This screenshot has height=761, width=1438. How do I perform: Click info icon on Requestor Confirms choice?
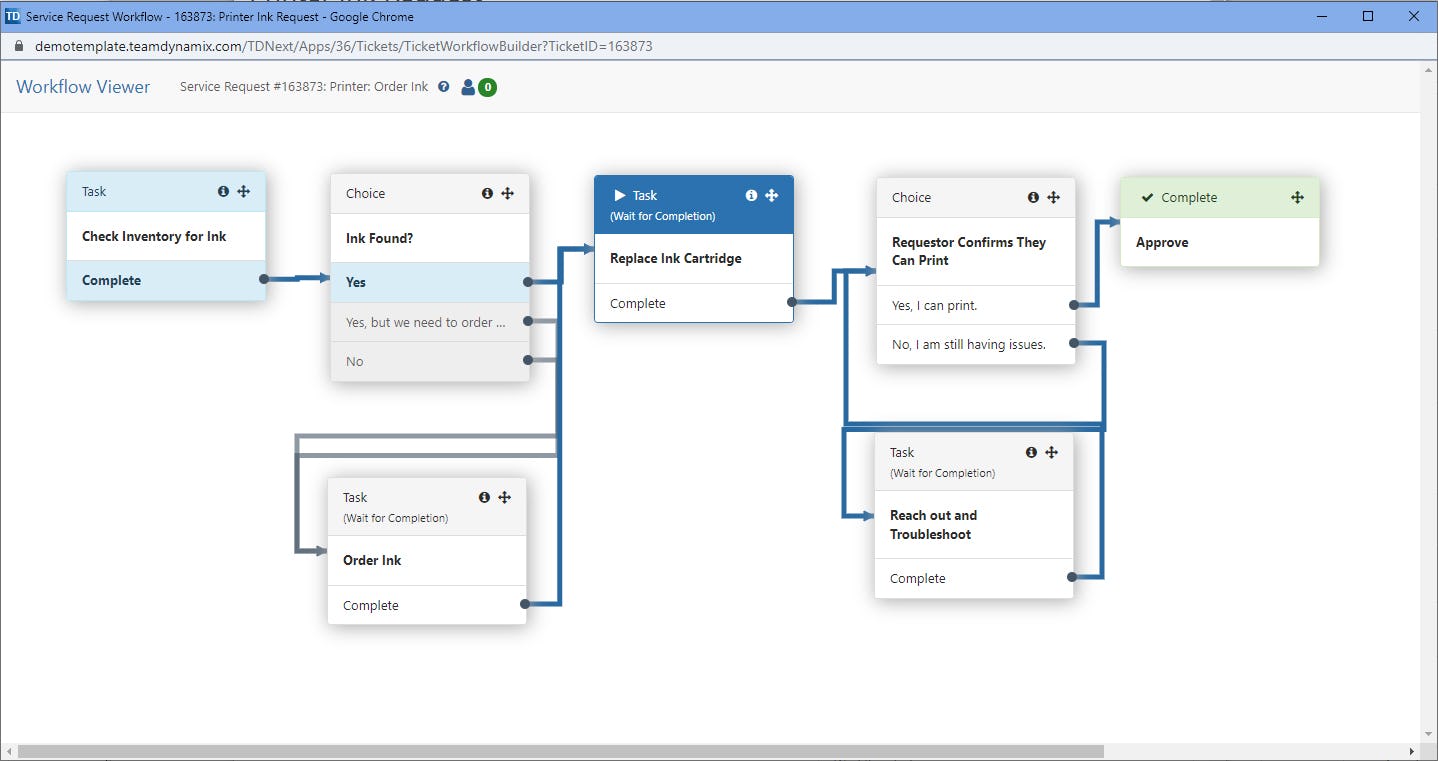[1033, 197]
